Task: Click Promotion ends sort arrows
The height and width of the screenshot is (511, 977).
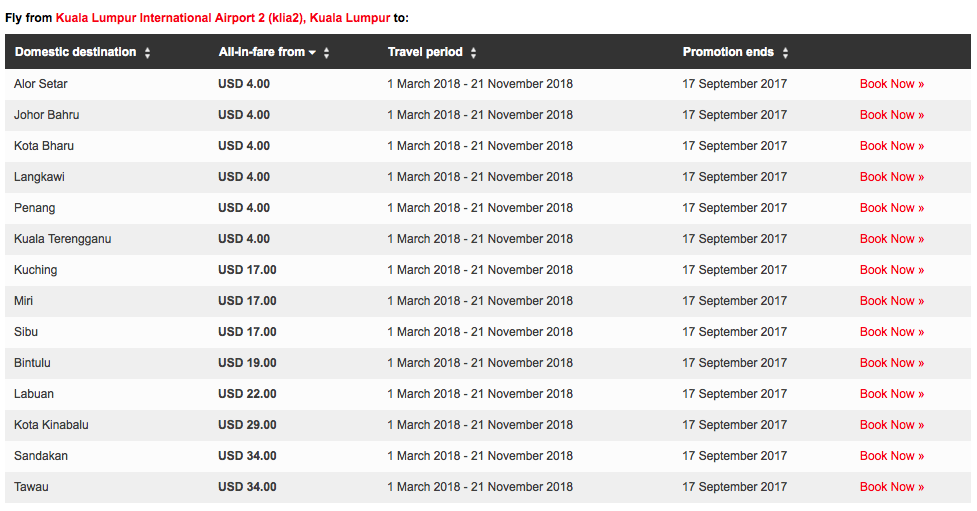Action: point(785,53)
